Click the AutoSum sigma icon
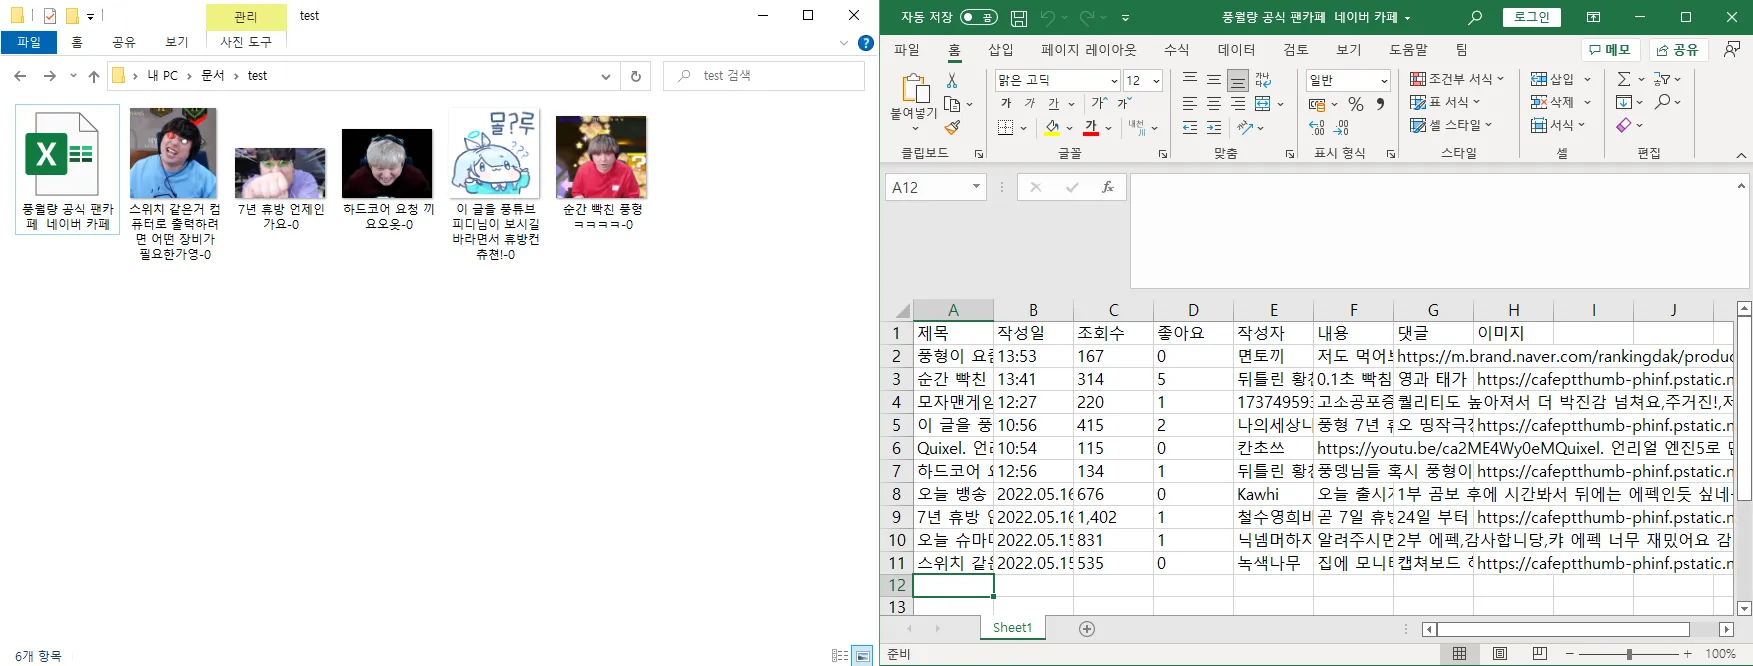 1624,79
